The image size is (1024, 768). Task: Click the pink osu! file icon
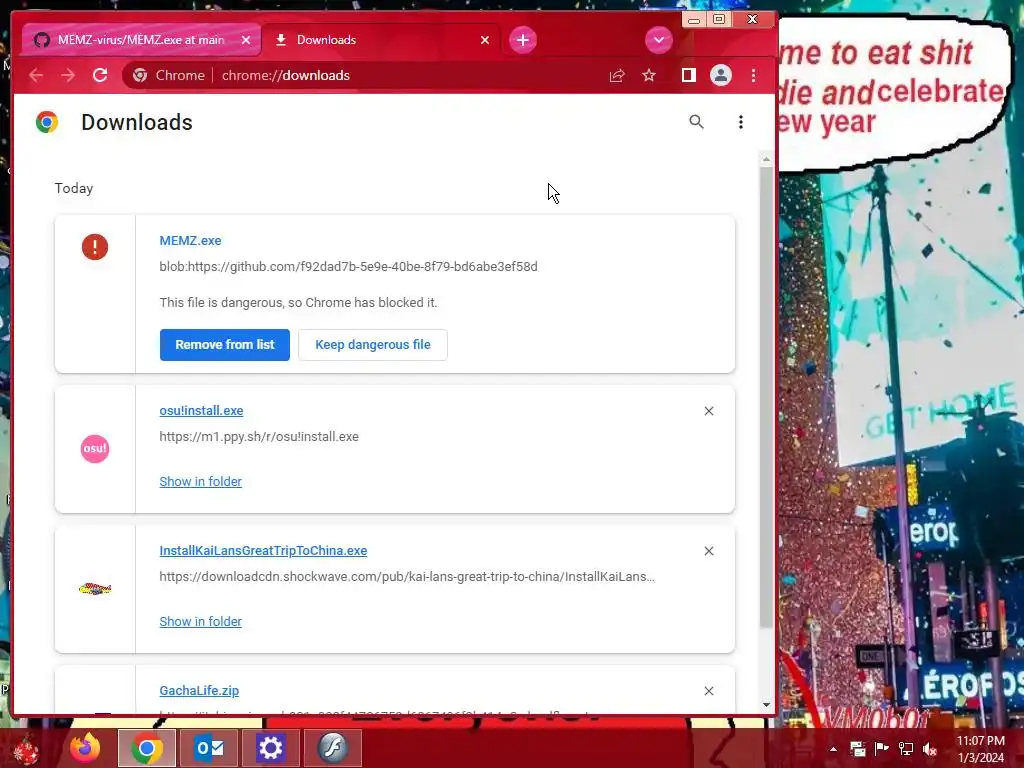pyautogui.click(x=95, y=449)
